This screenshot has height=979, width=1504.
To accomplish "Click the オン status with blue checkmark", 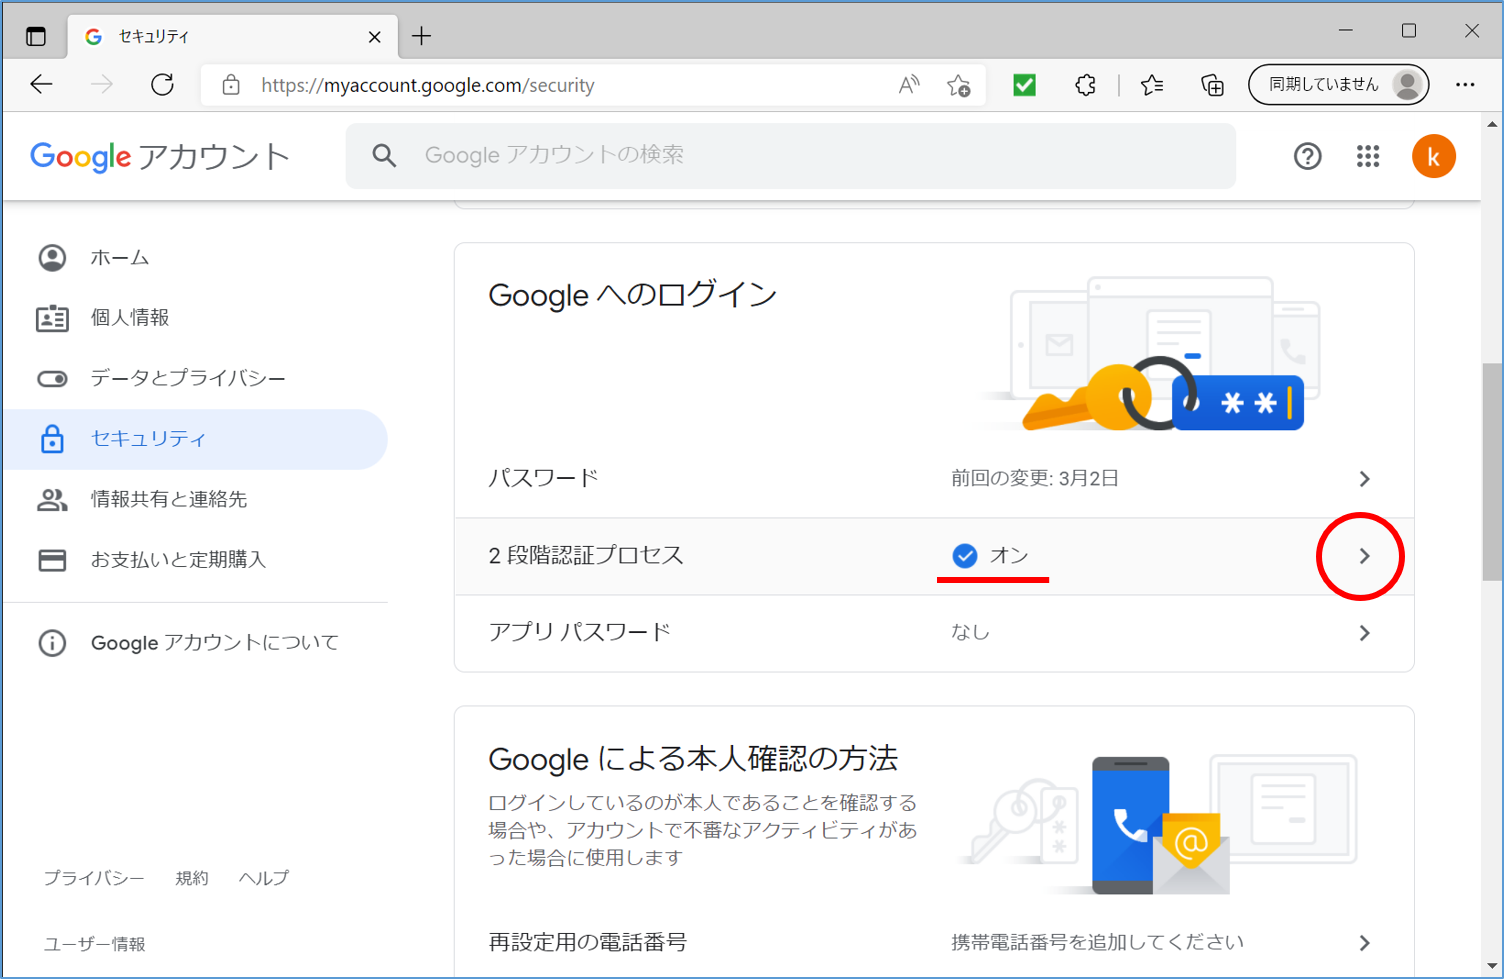I will tap(990, 556).
